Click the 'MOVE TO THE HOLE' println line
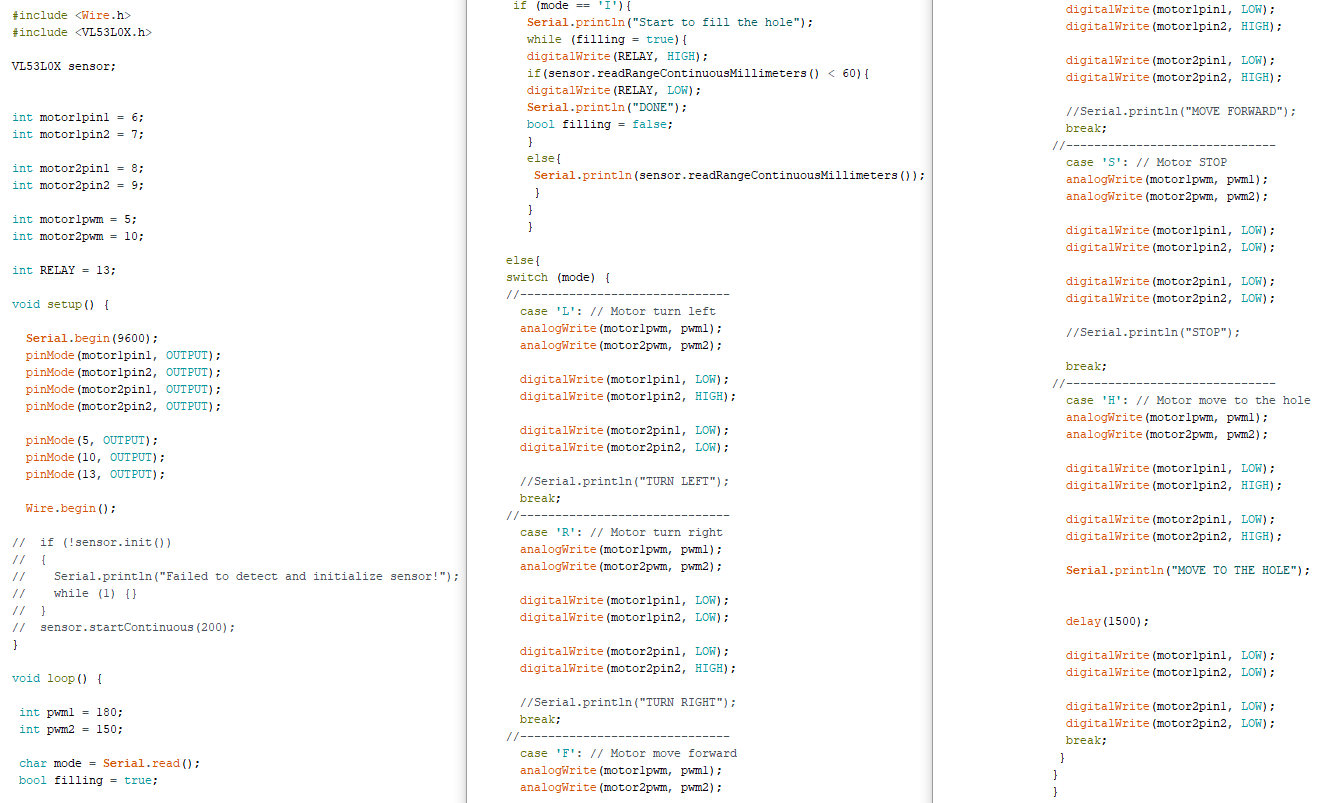Screen dimensions: 1321x803 1187,570
